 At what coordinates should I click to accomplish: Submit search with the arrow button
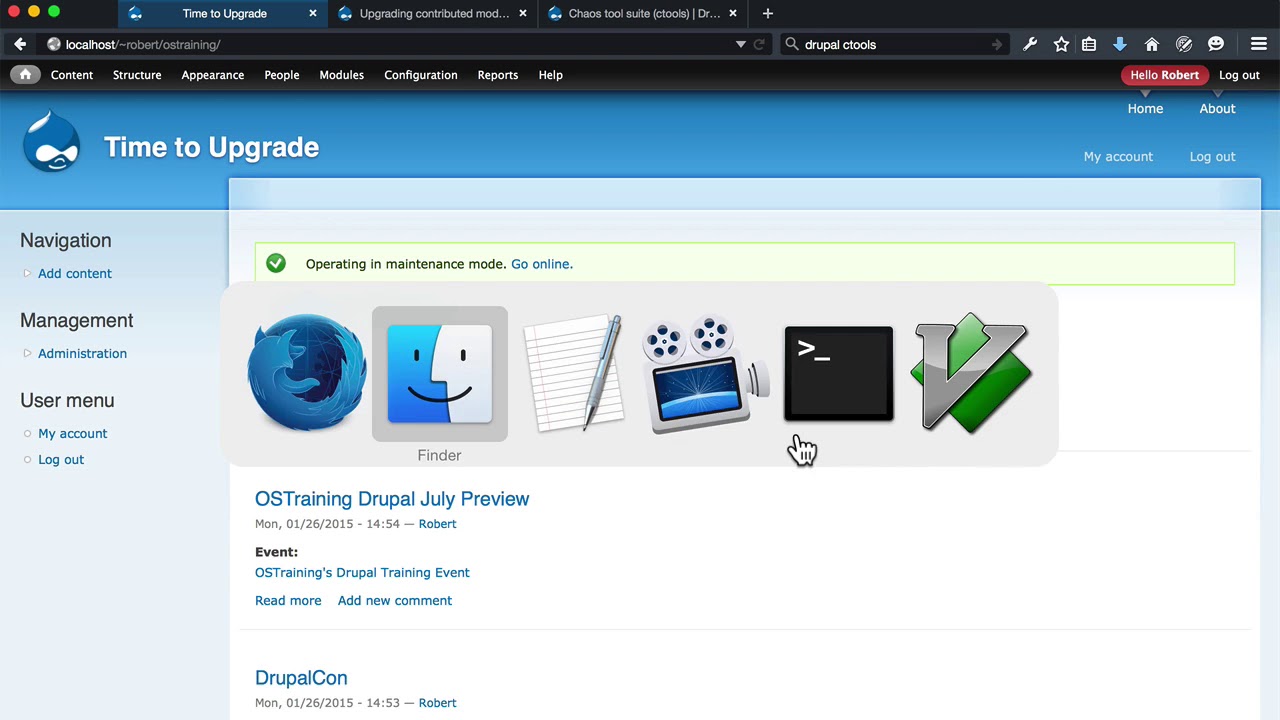[x=997, y=44]
